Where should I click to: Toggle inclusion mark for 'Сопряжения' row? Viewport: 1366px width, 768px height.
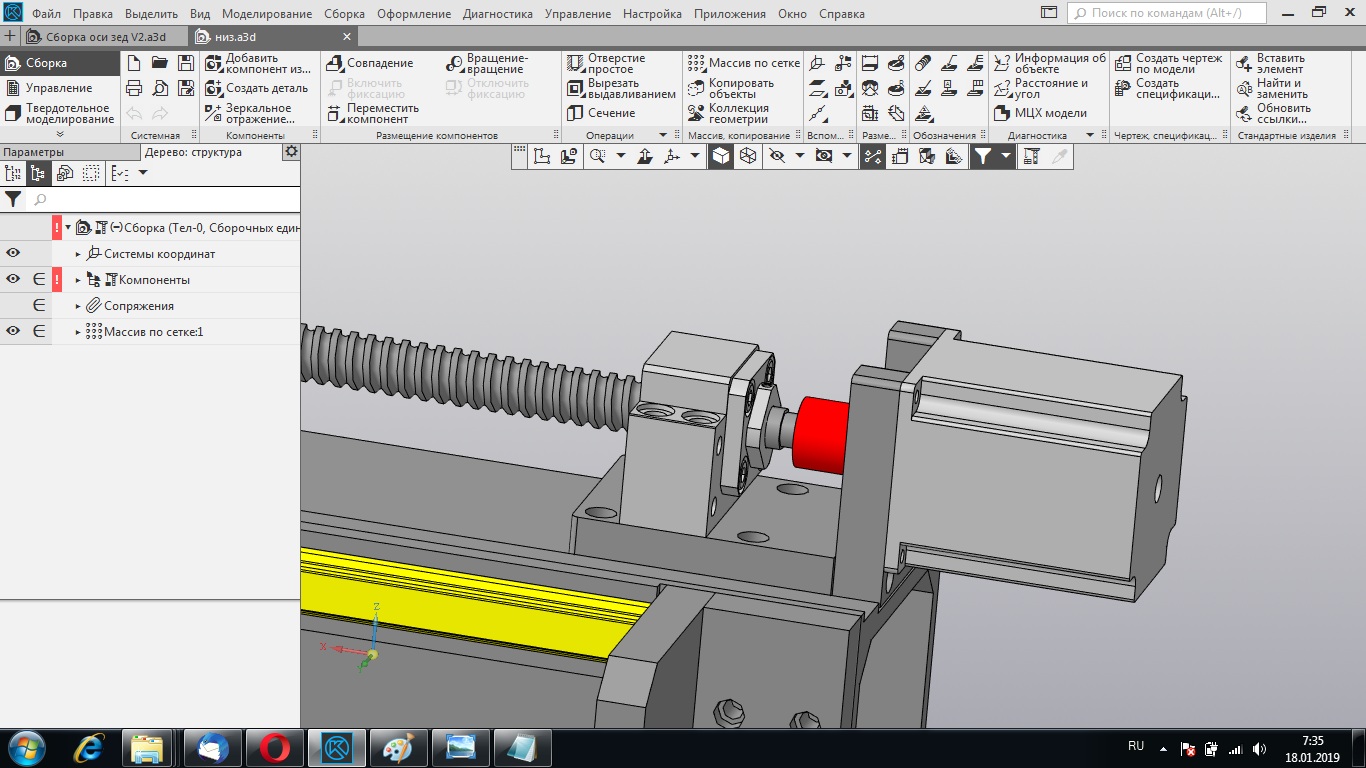coord(39,306)
